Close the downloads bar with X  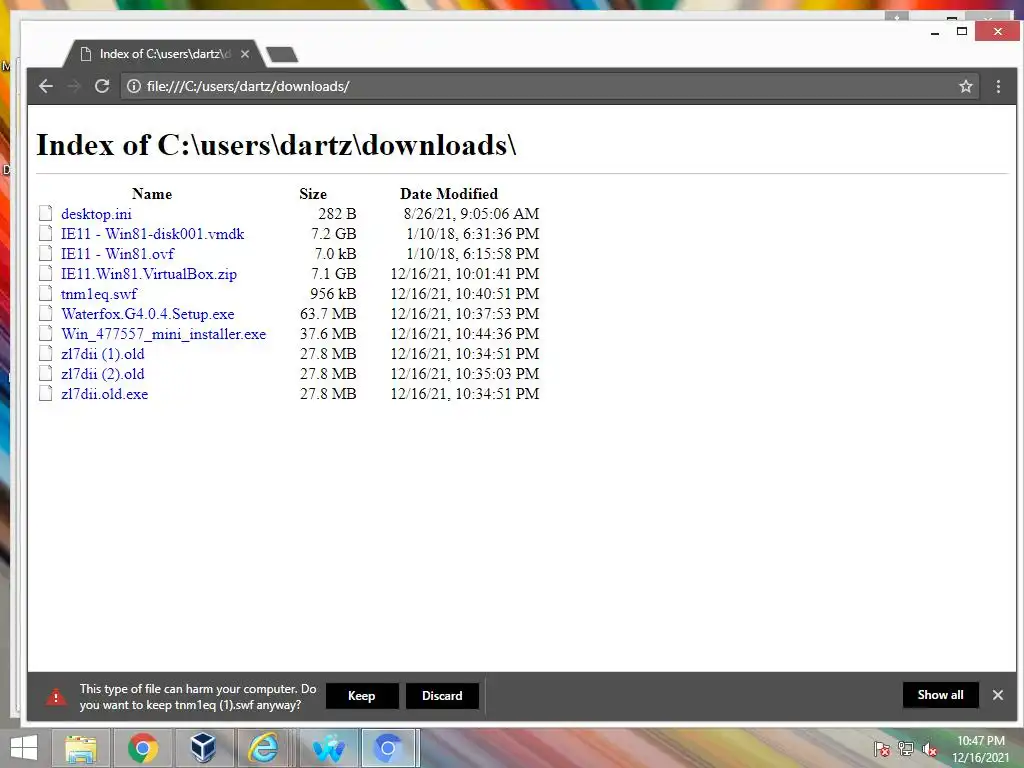(998, 695)
